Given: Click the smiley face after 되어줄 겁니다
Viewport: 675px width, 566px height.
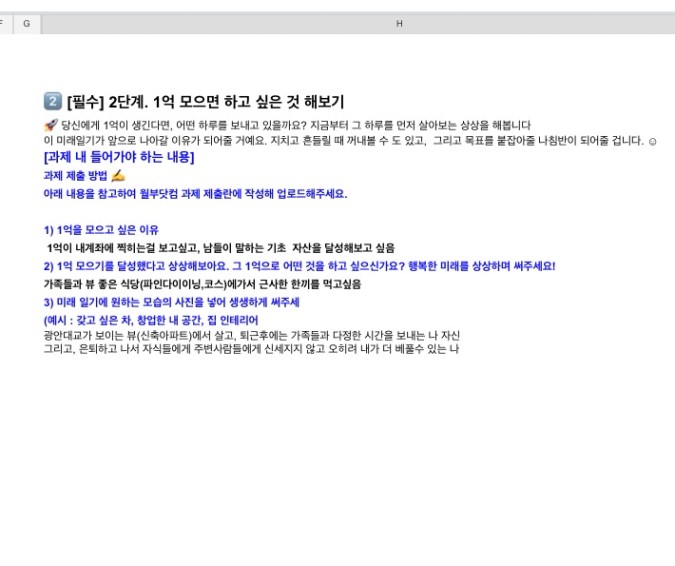Looking at the screenshot, I should click(x=652, y=141).
